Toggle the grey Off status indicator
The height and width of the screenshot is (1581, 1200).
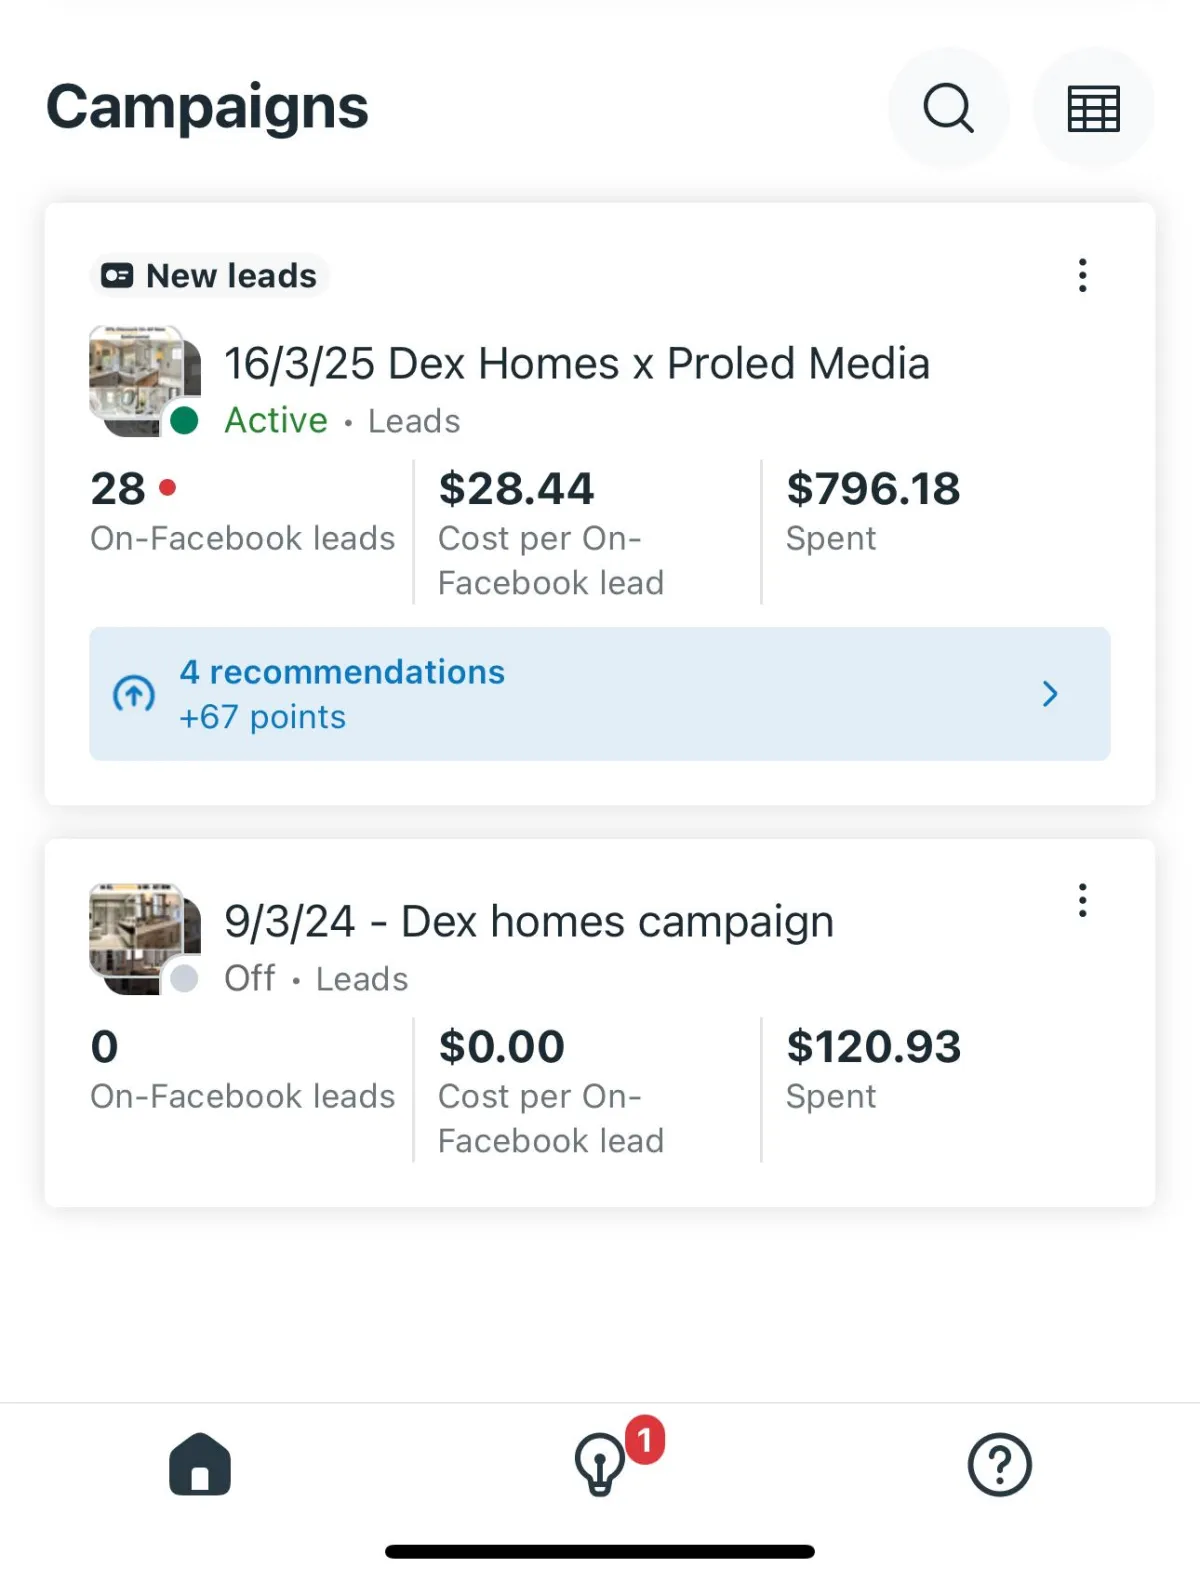point(184,978)
